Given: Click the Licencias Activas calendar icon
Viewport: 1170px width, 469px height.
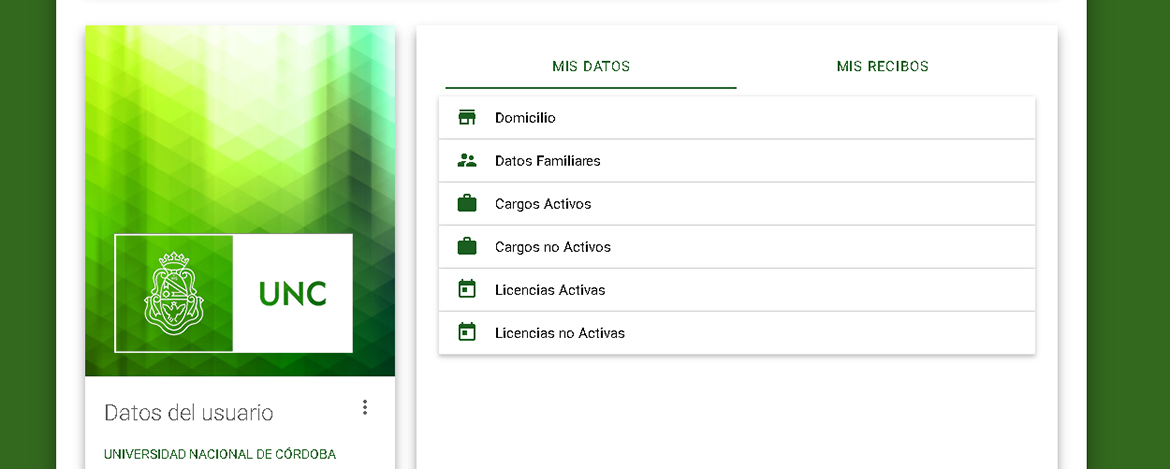Looking at the screenshot, I should (467, 289).
